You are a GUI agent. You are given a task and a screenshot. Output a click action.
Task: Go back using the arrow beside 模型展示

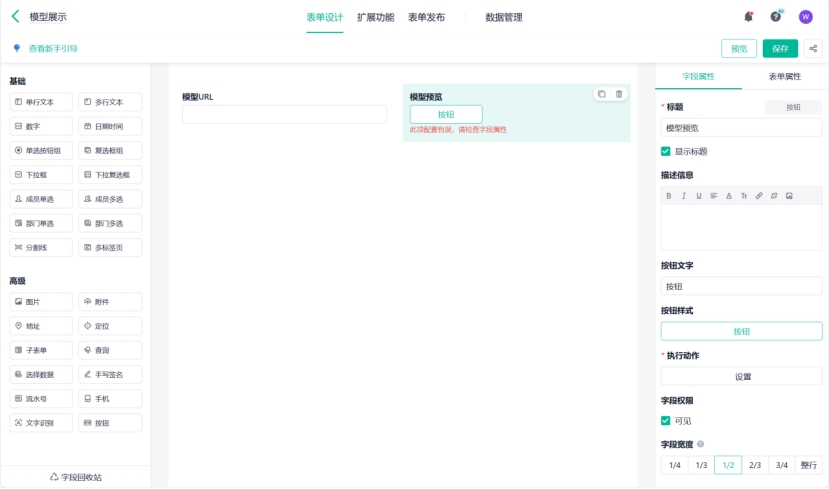(15, 16)
